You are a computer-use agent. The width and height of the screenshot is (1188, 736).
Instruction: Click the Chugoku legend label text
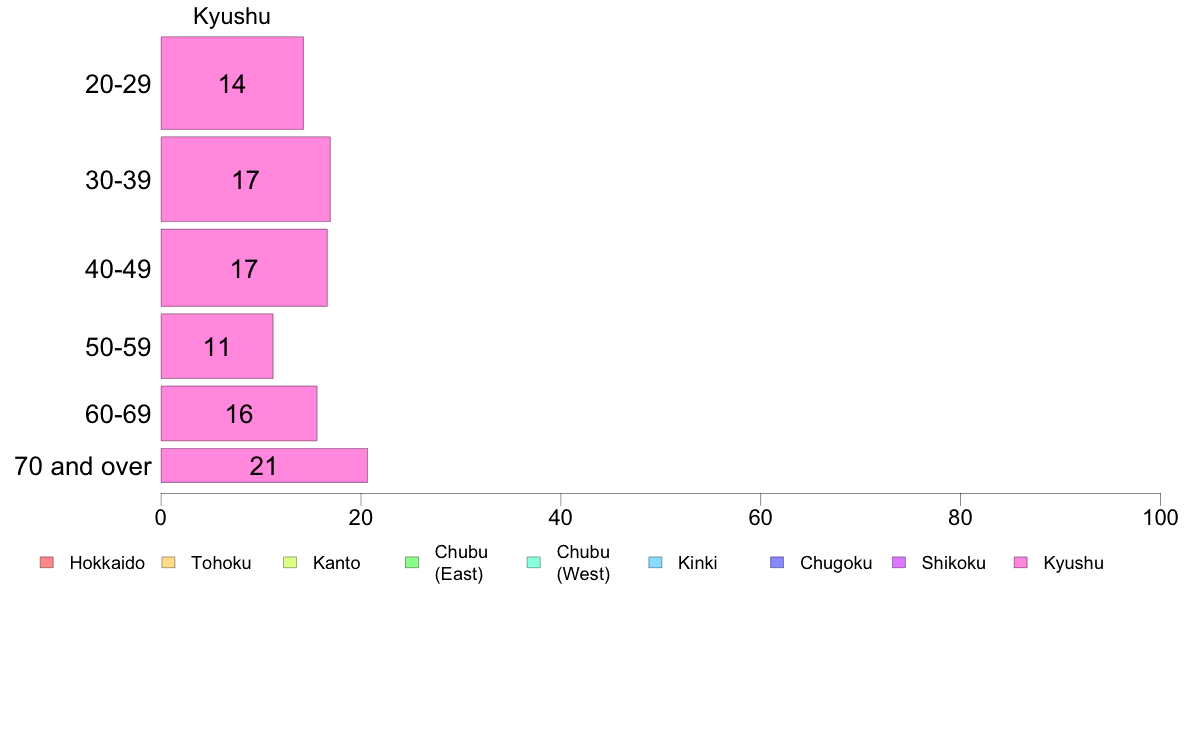coord(836,563)
